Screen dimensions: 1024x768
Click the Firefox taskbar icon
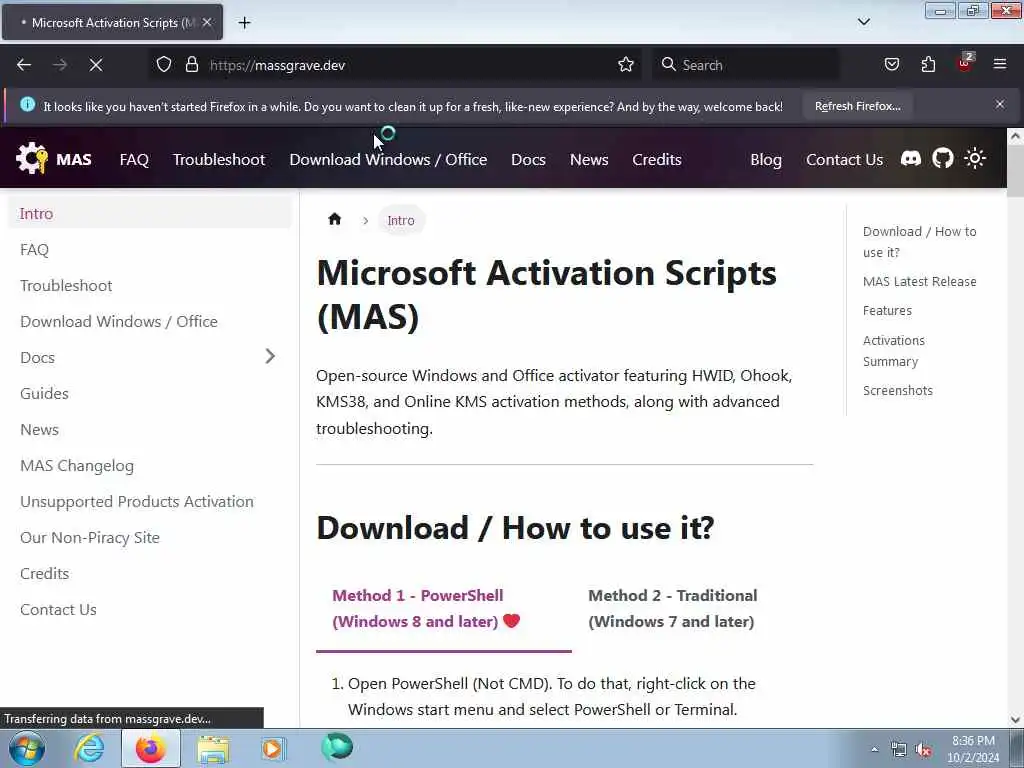(x=150, y=748)
